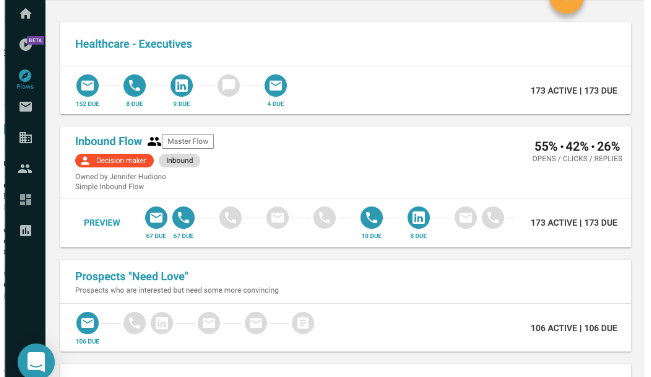Screen dimensions: 651x377
Task: Click 173 ACTIVE | 173 DUE on Healthcare
Action: (x=574, y=91)
